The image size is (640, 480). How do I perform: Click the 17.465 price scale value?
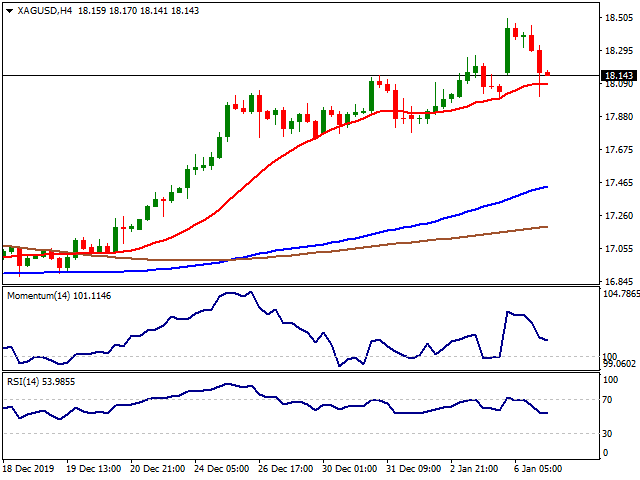tap(619, 183)
